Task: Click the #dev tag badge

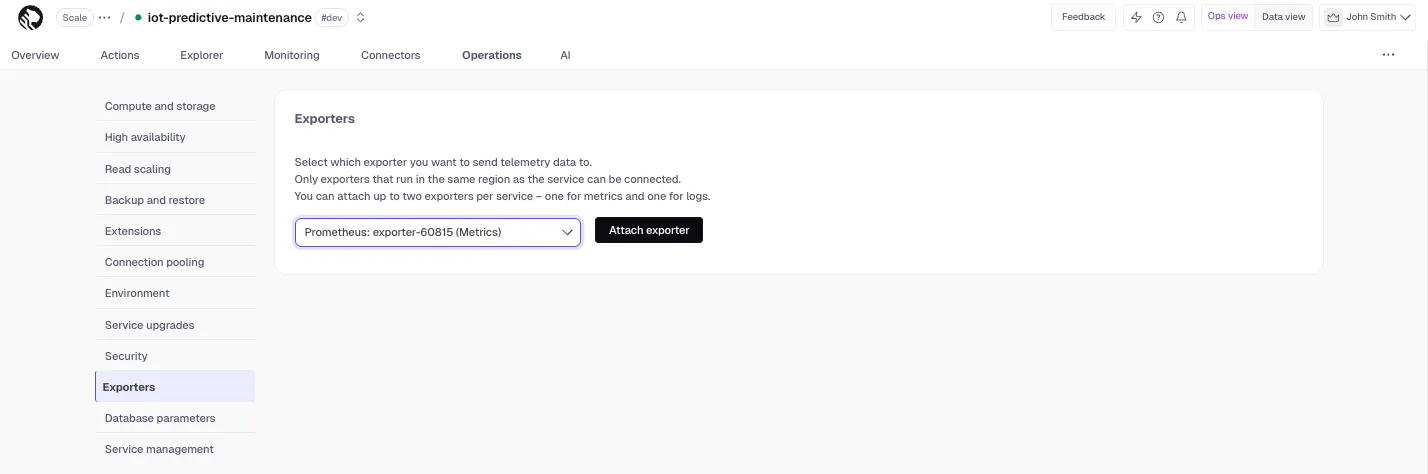Action: 331,17
